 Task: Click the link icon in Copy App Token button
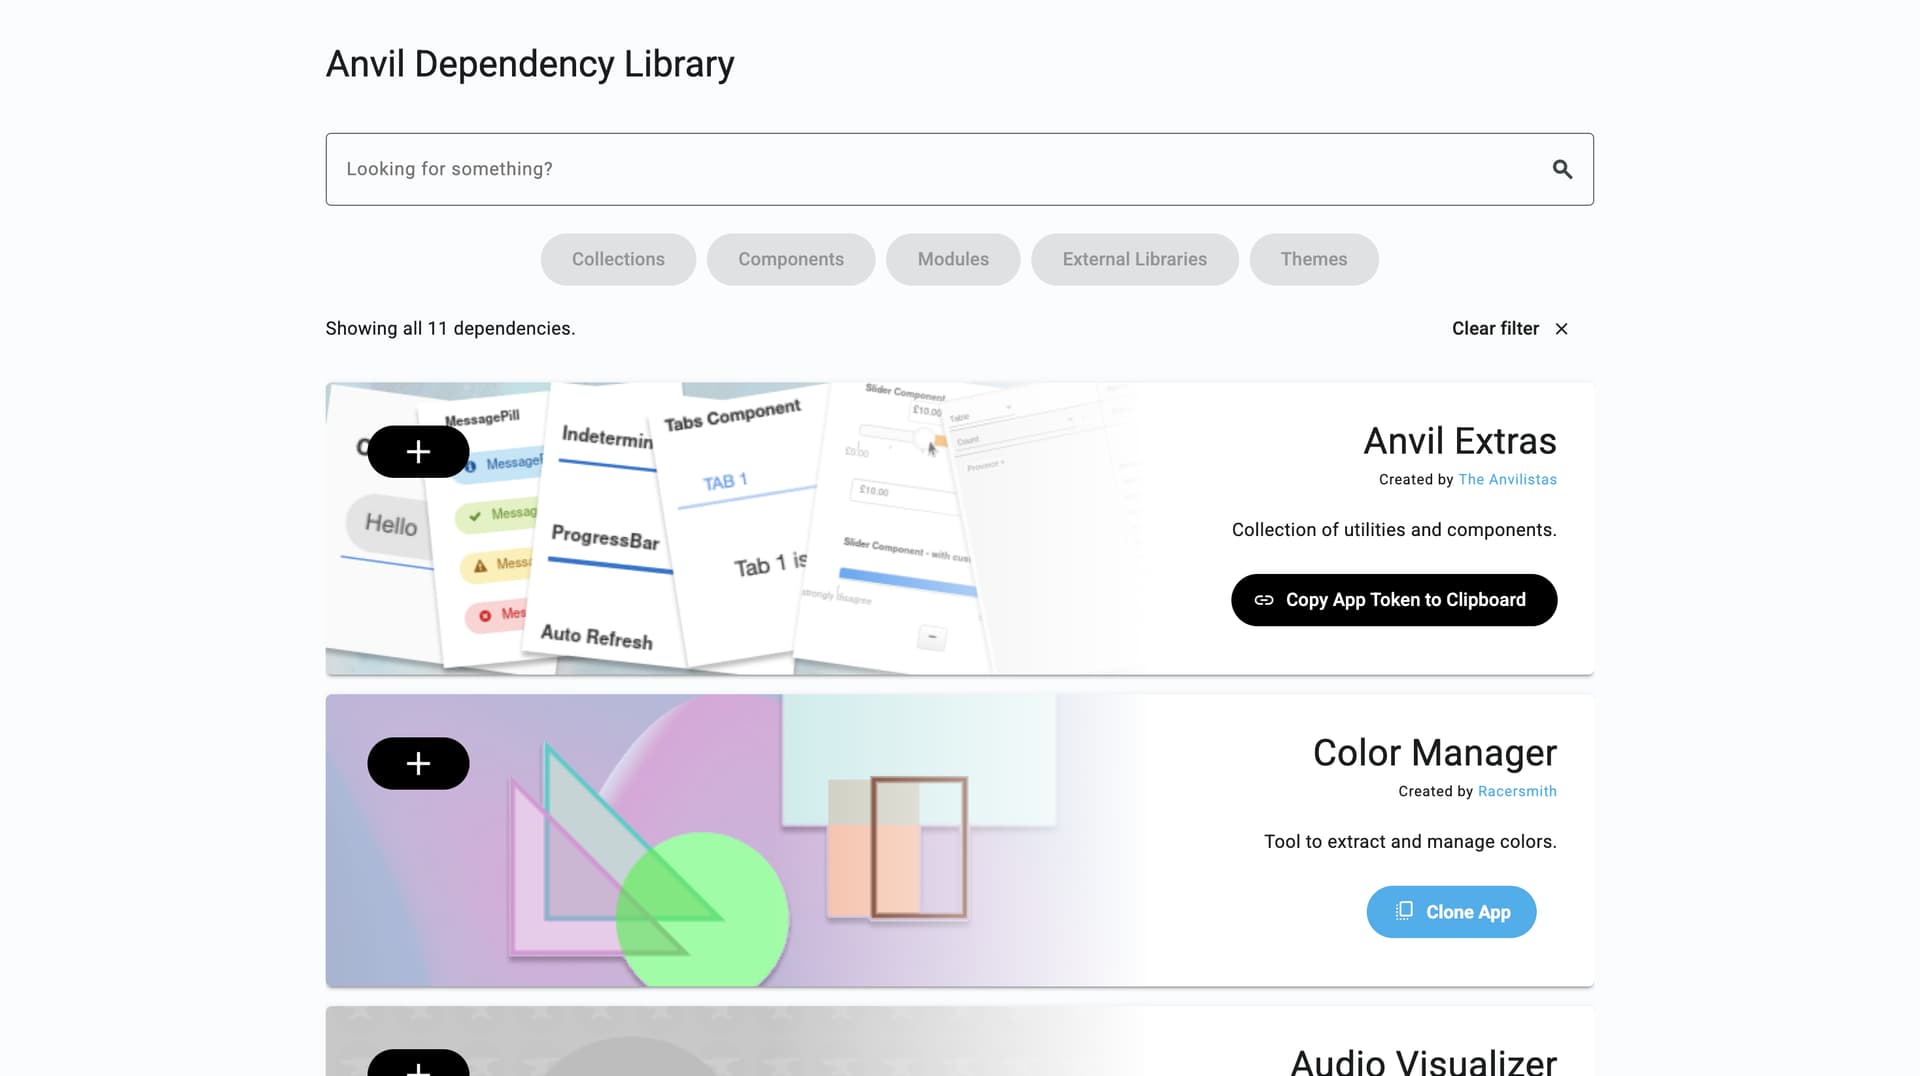click(x=1264, y=600)
